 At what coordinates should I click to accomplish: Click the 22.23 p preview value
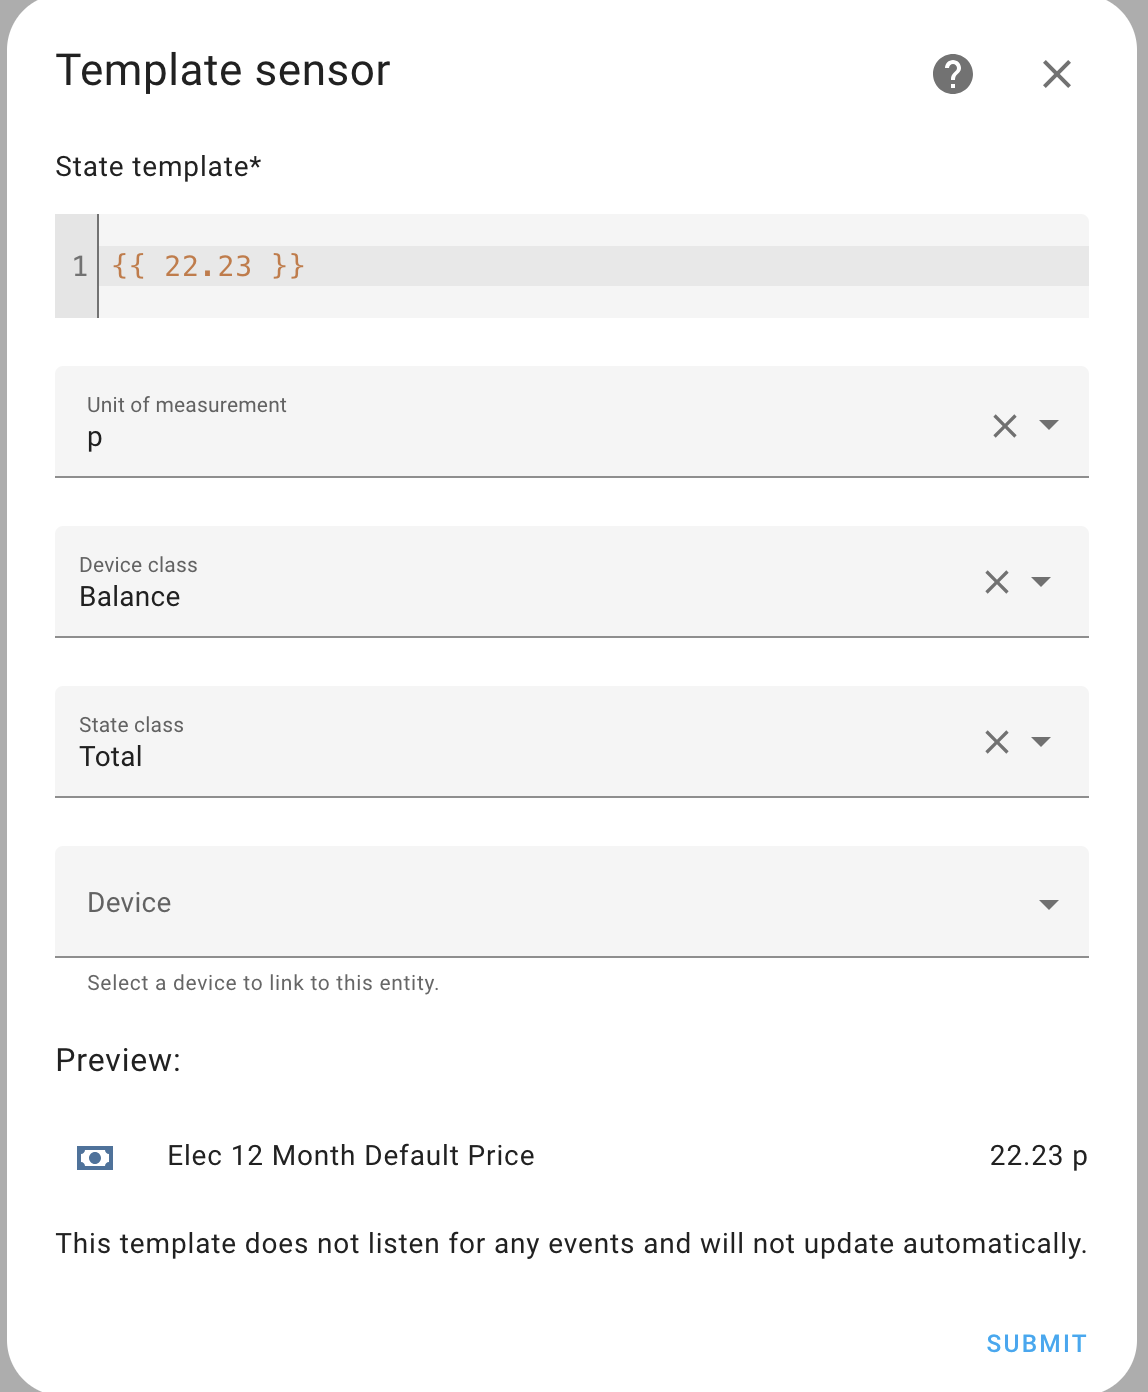pos(1038,1156)
